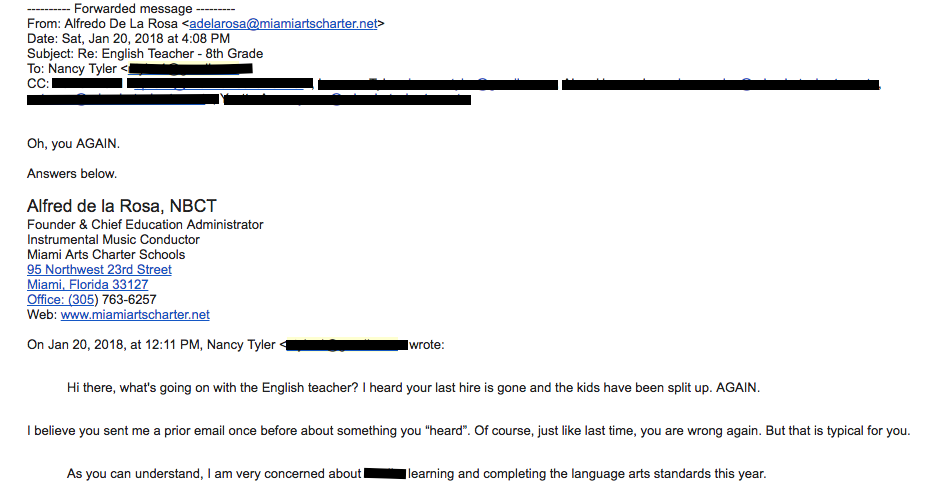Click "Miami Arts Charter Schools" in the signature

(106, 255)
